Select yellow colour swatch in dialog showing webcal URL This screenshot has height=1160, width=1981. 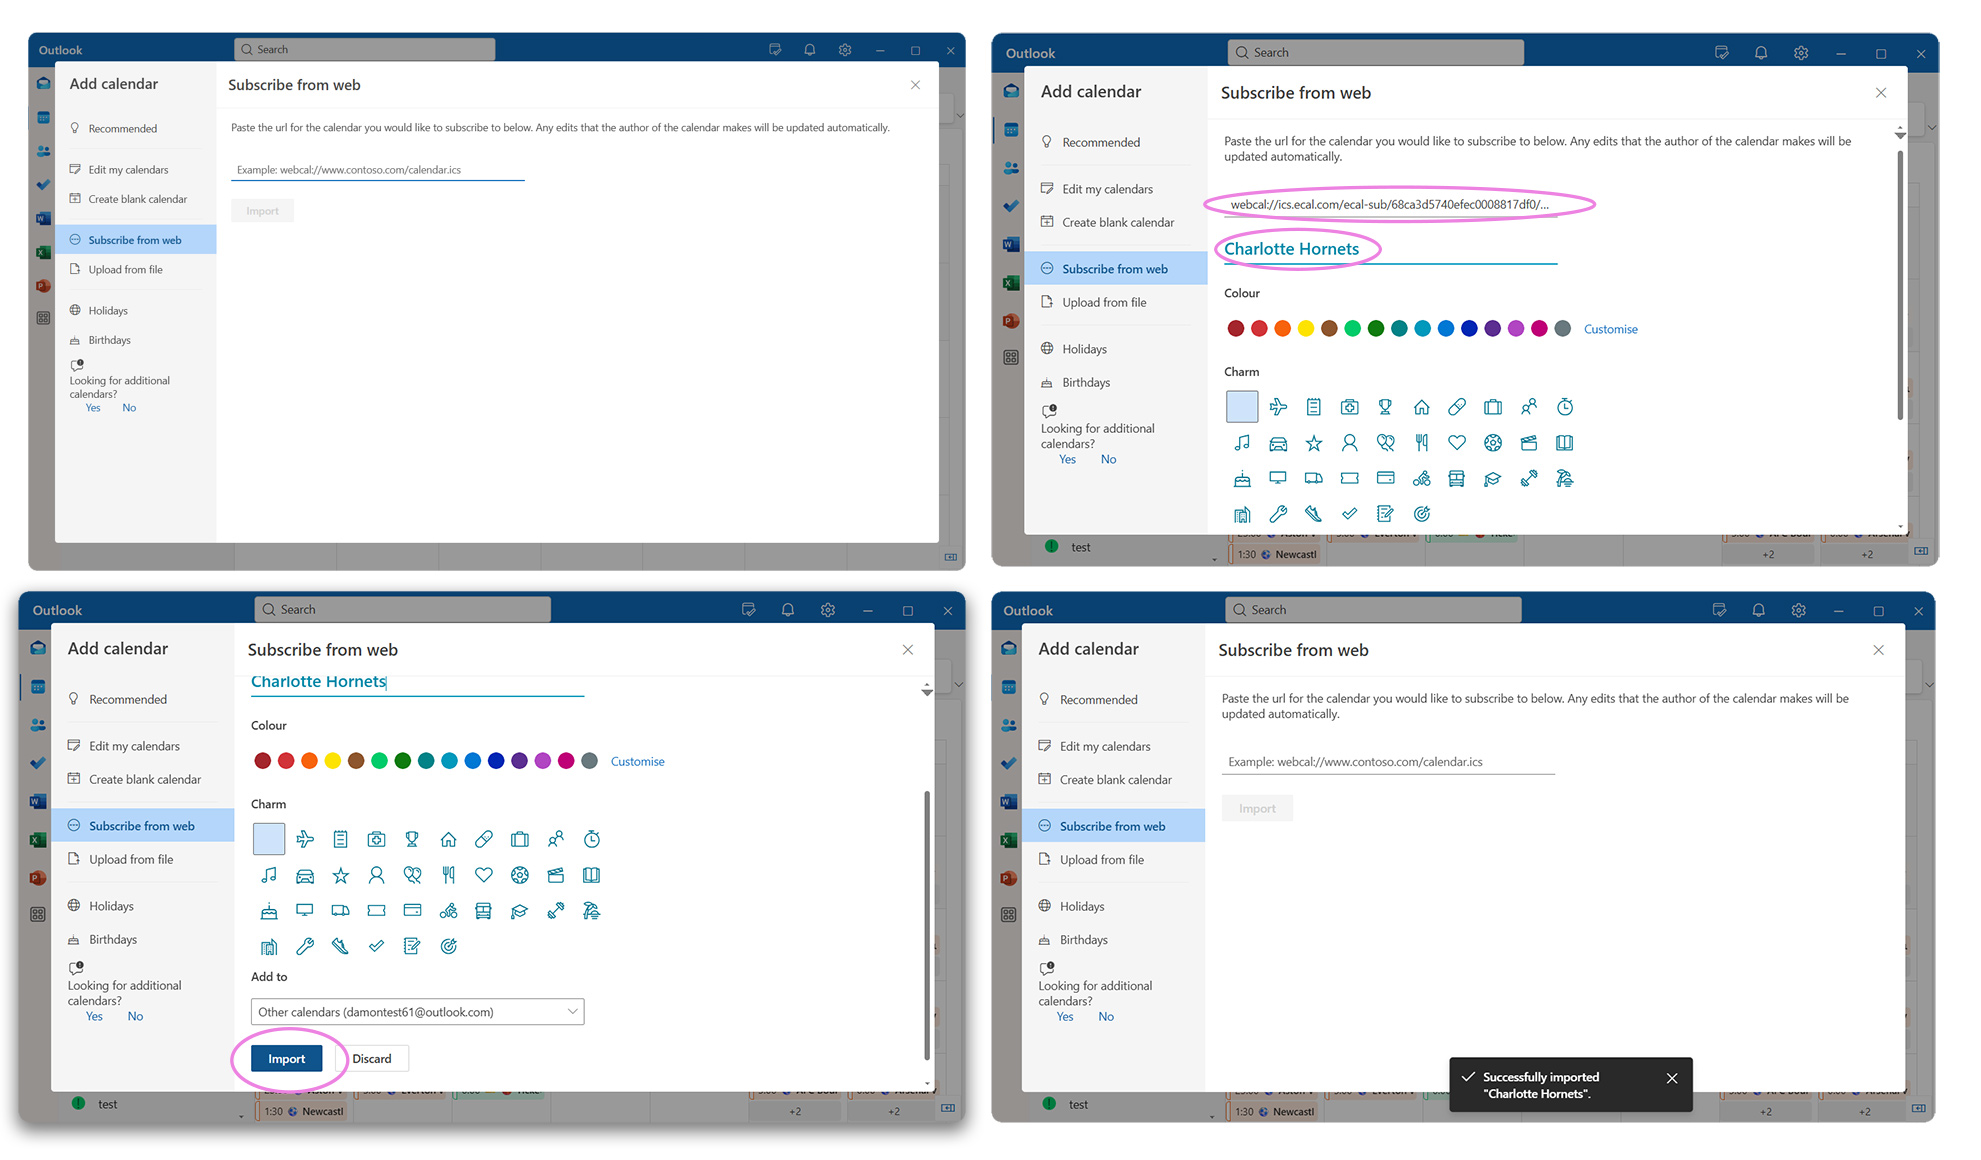(1306, 329)
